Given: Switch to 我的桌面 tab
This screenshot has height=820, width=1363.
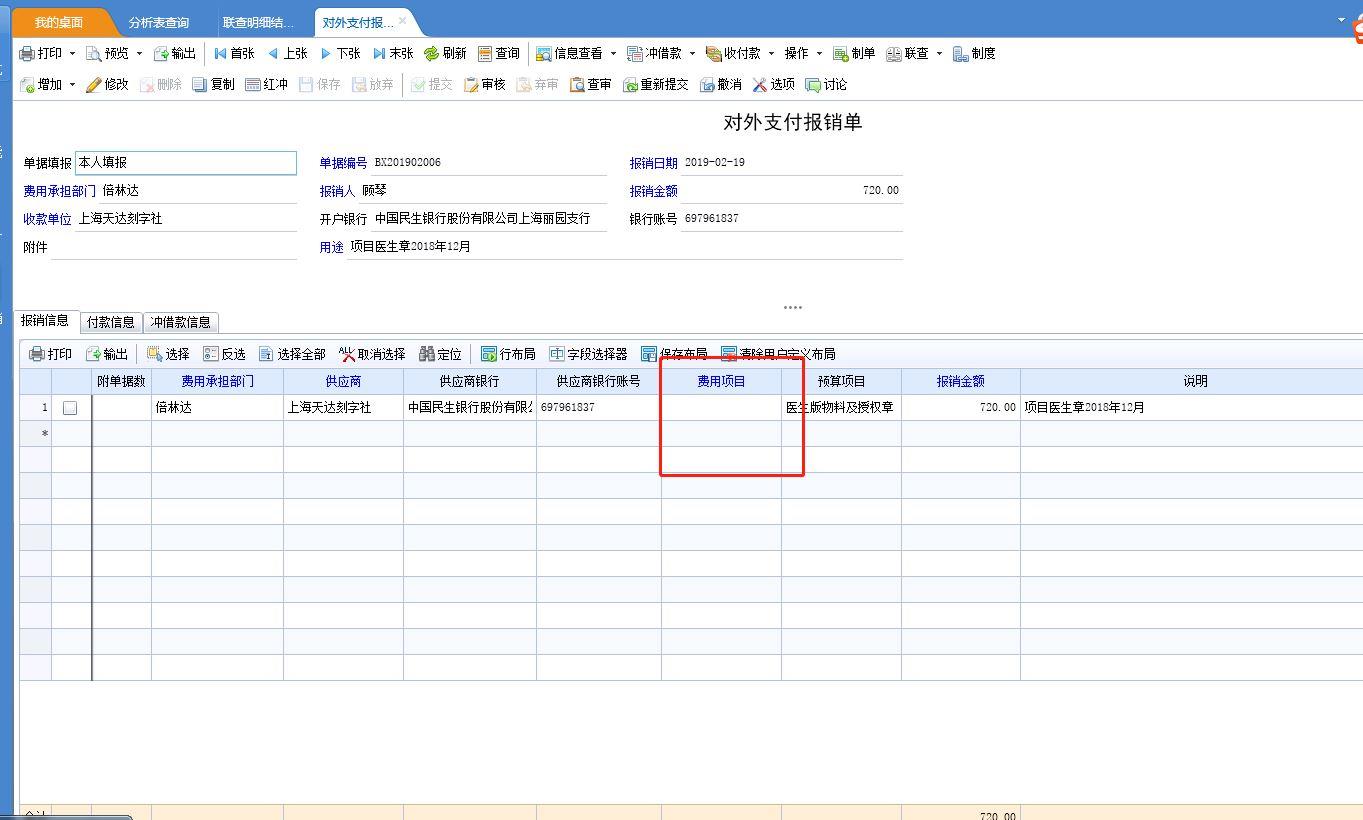Looking at the screenshot, I should [x=59, y=22].
